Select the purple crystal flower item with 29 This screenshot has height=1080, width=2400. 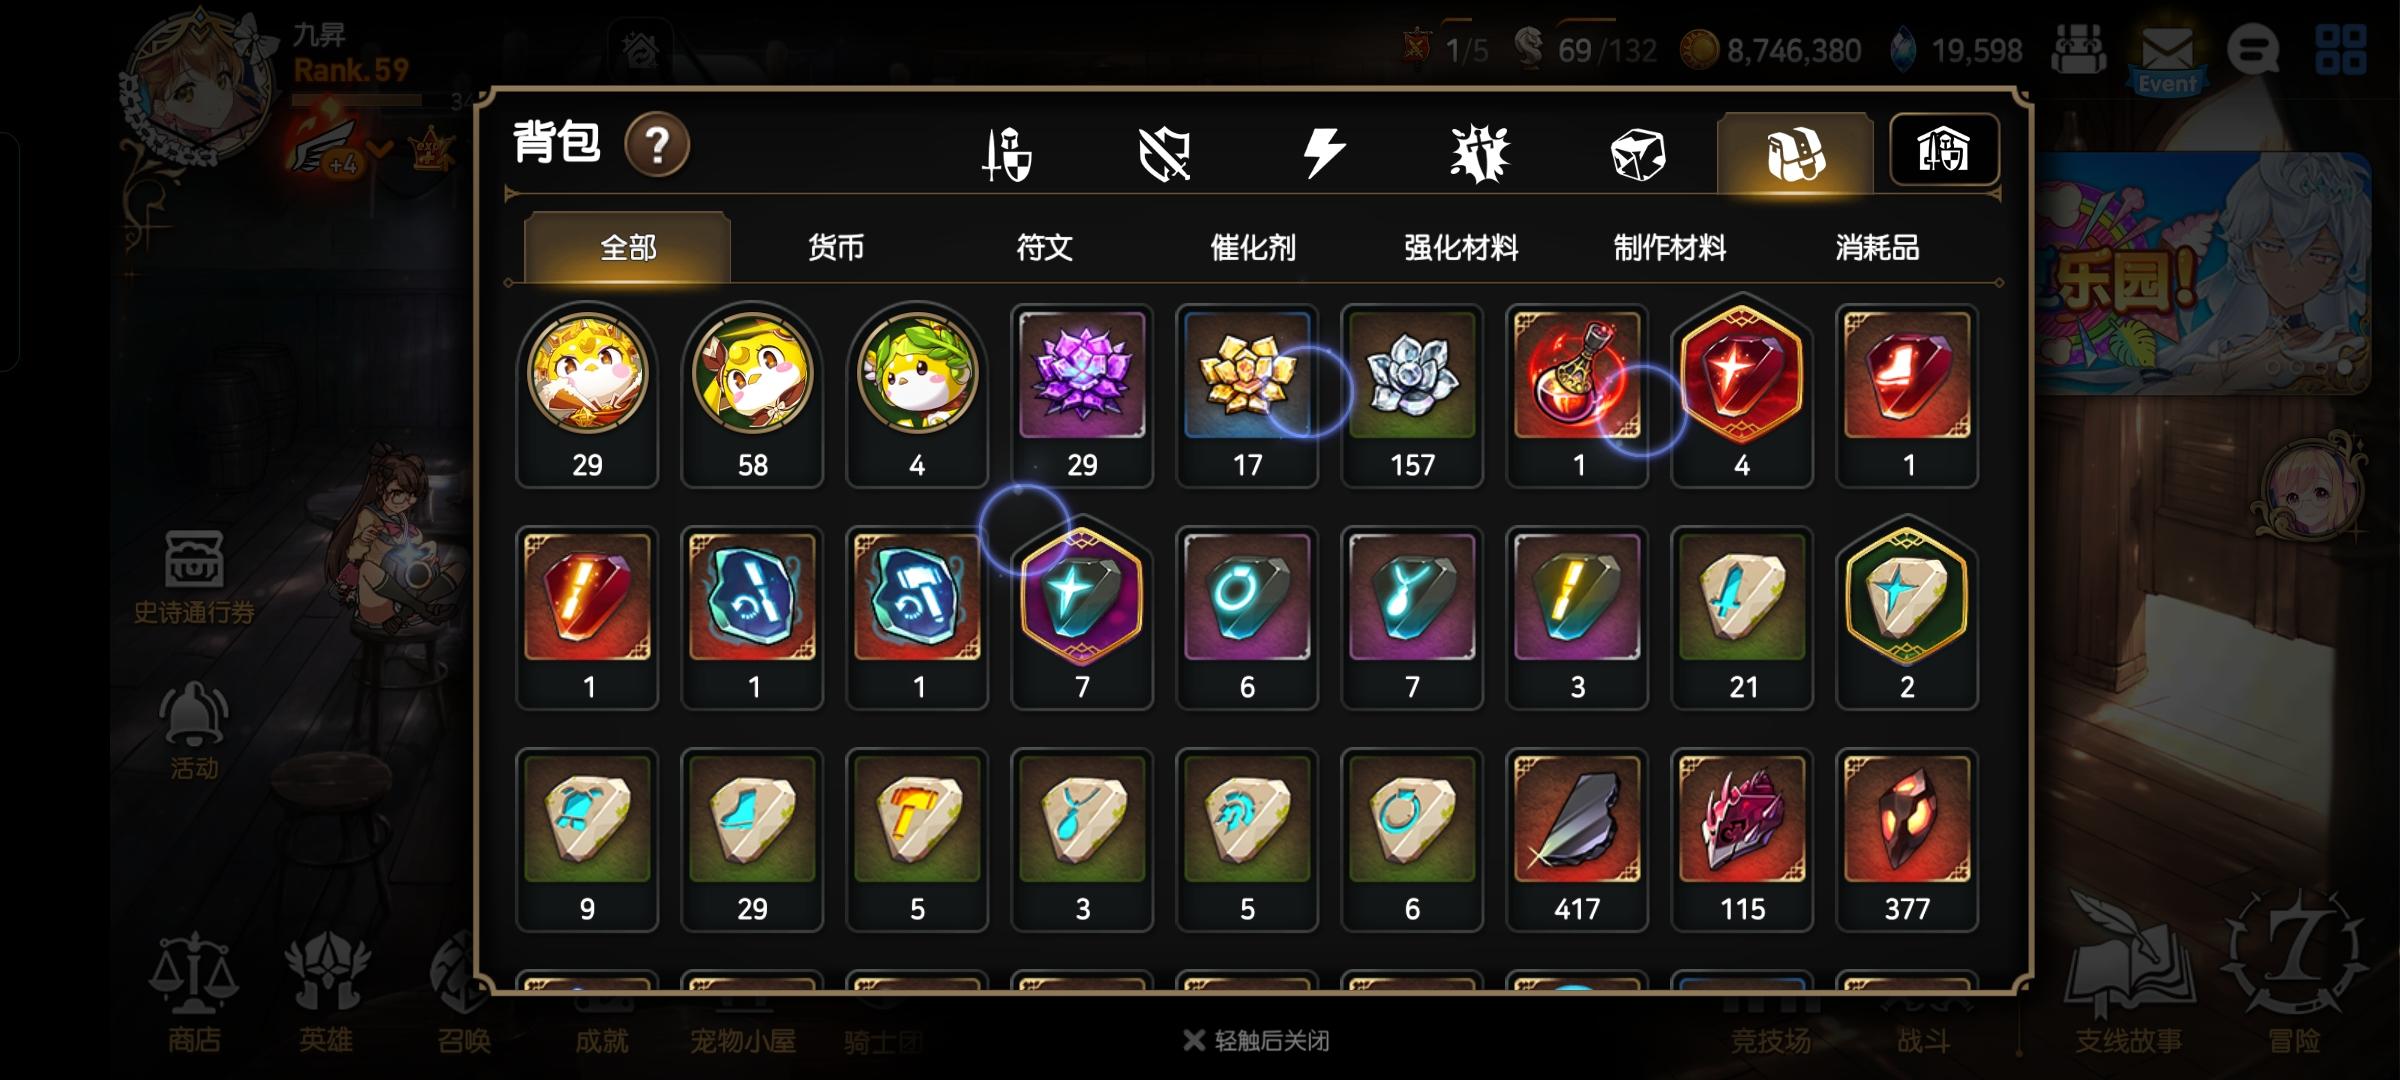coord(1082,396)
